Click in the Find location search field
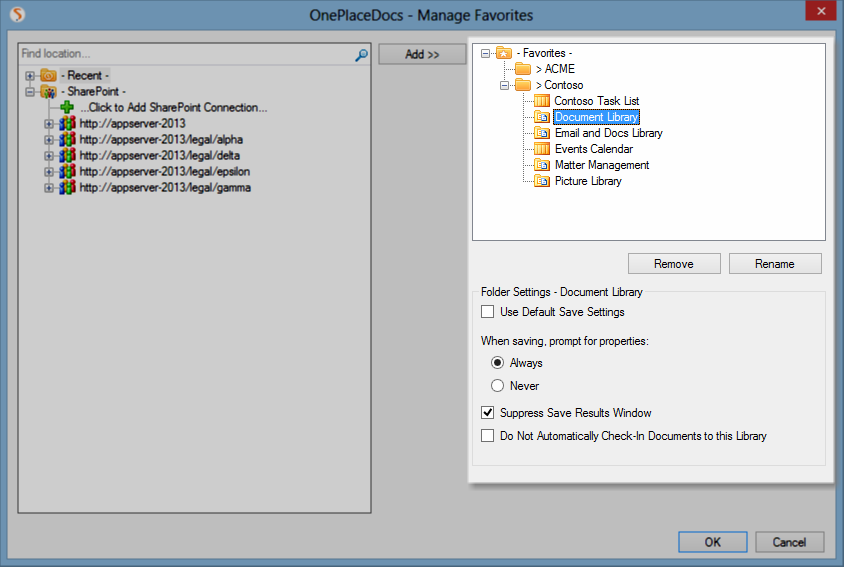844x567 pixels. tap(185, 54)
